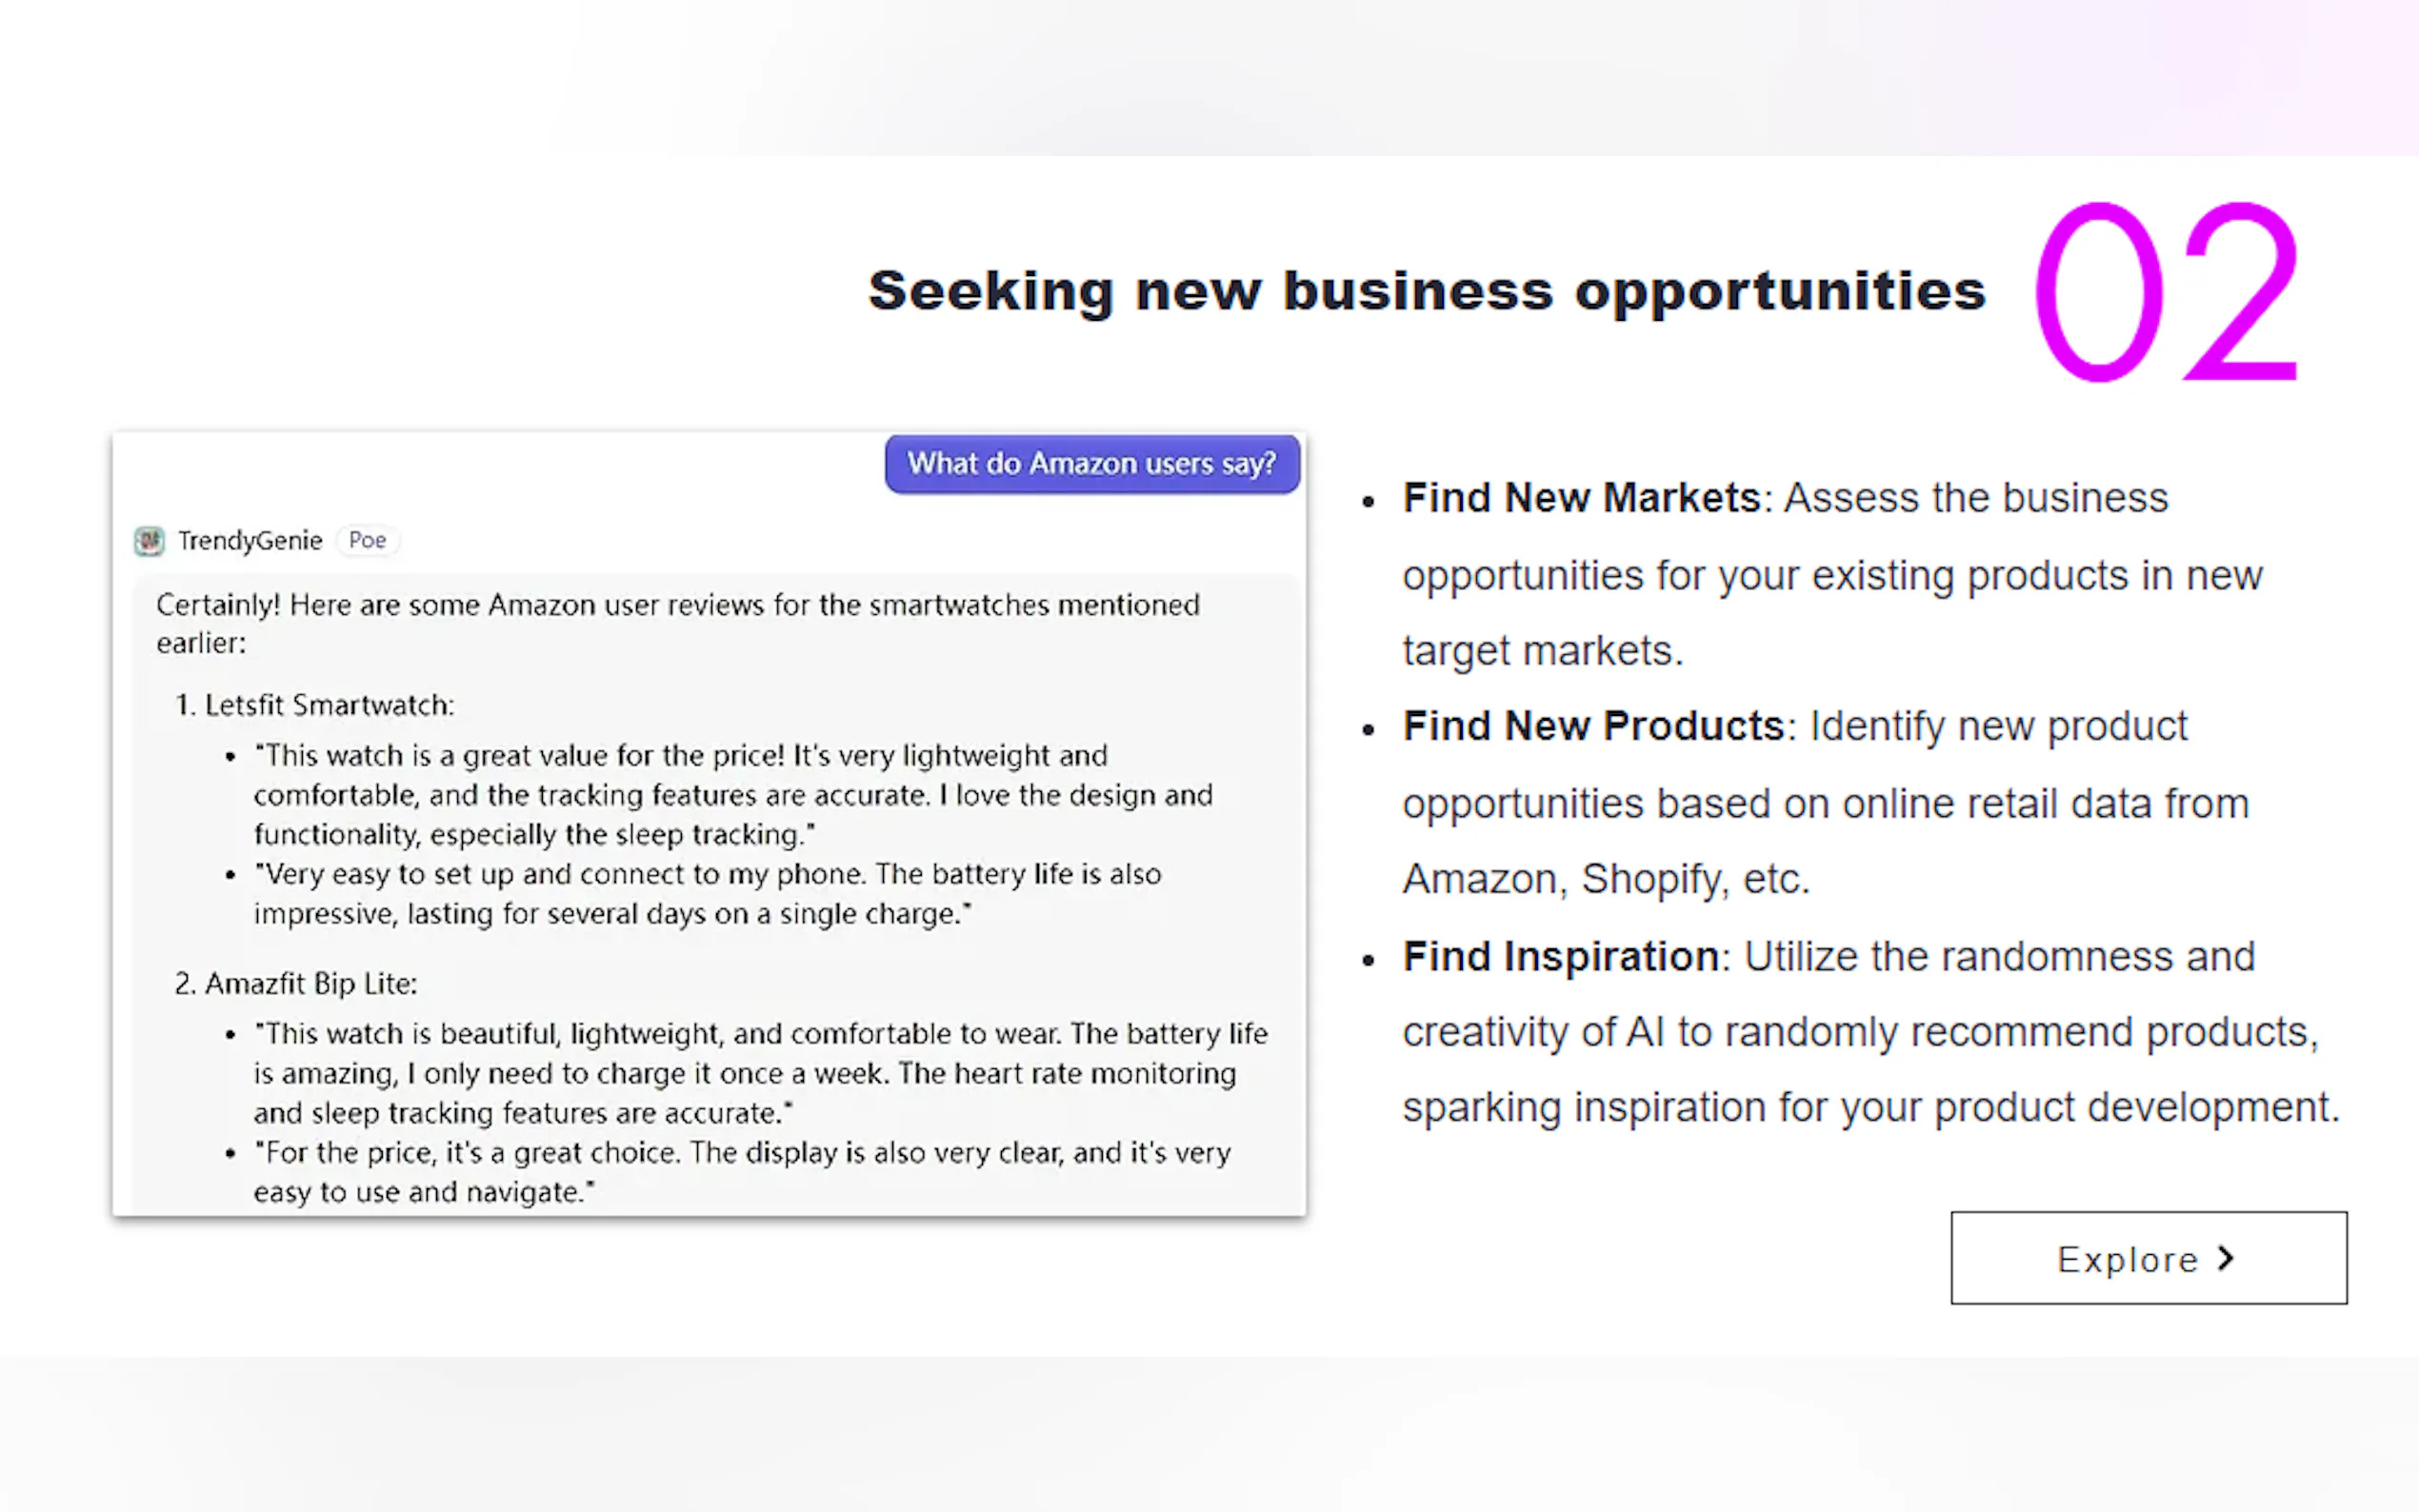Click the 'Seeking new business opportunities' heading

click(x=1426, y=291)
